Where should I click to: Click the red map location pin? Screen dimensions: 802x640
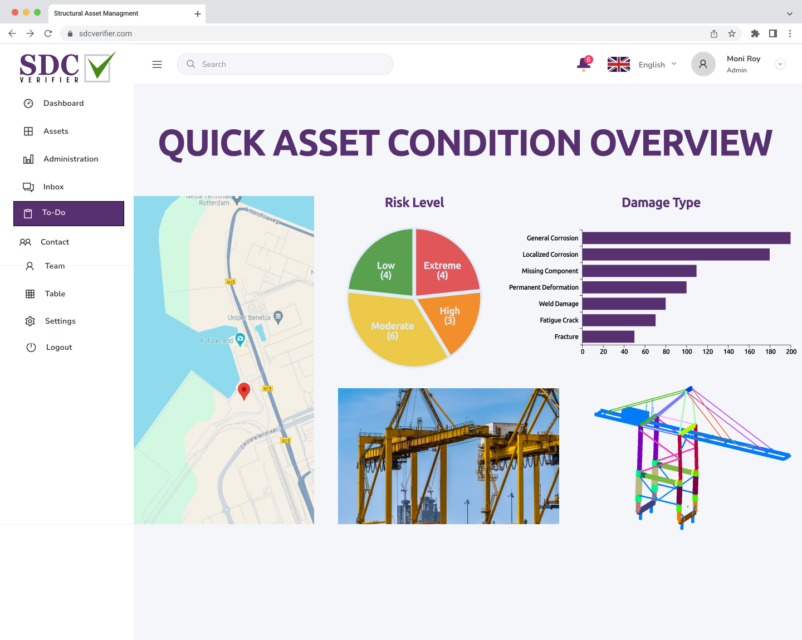(x=243, y=390)
